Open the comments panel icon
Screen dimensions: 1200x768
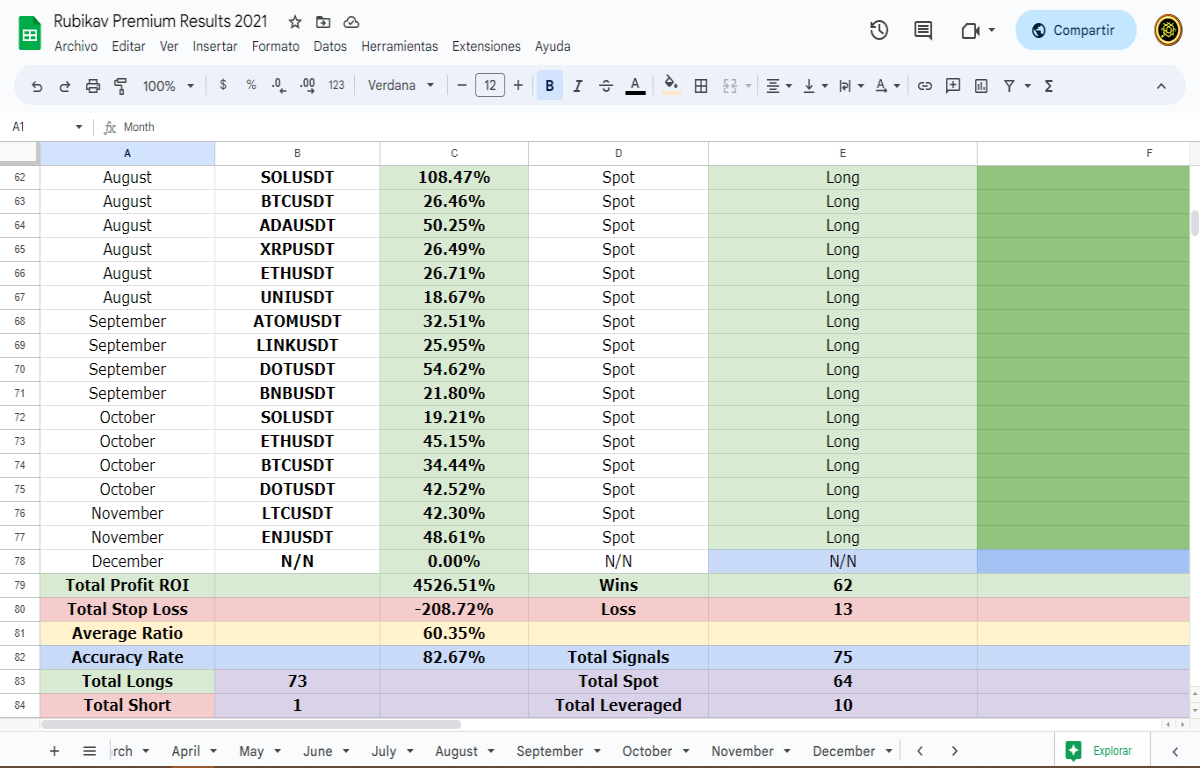point(923,30)
